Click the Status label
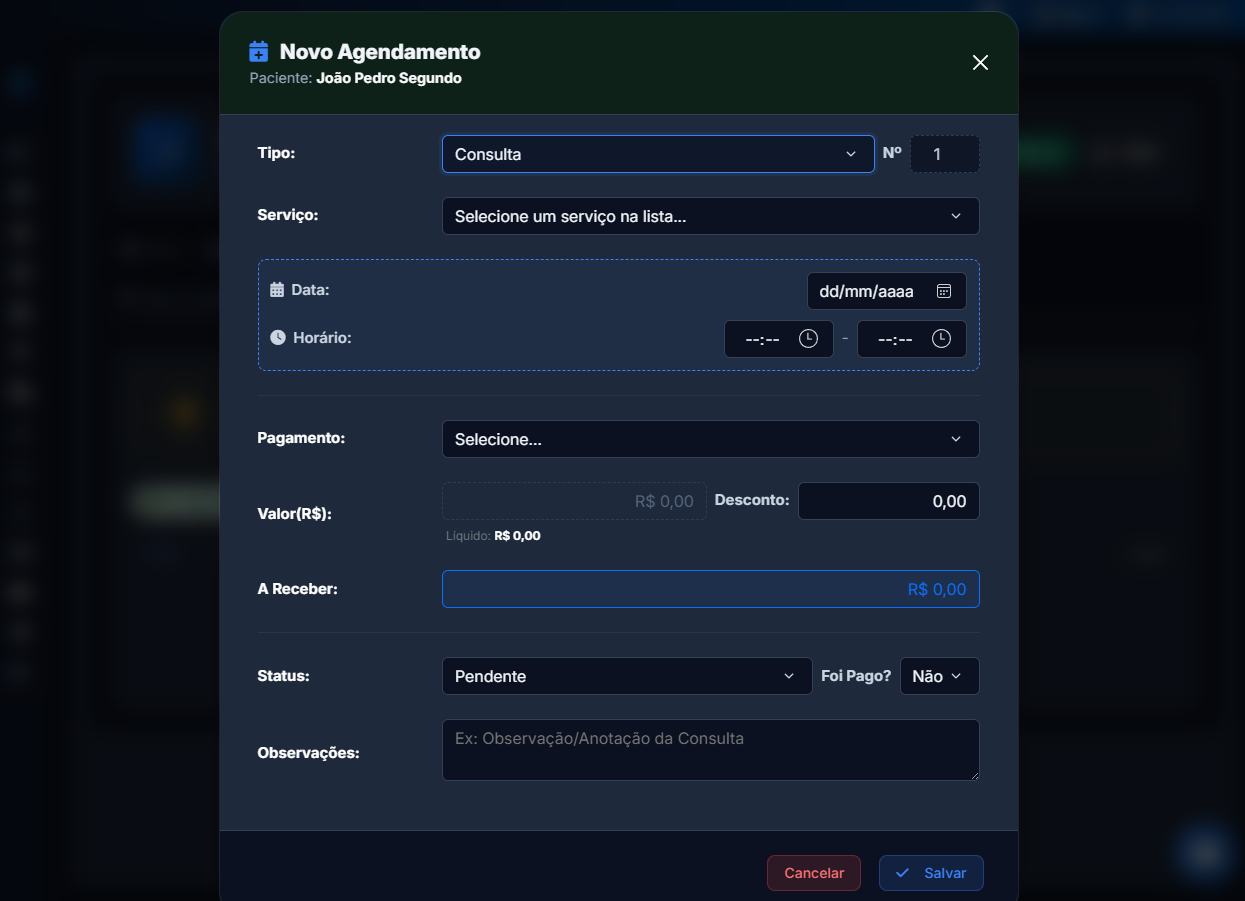Image resolution: width=1245 pixels, height=901 pixels. point(284,676)
